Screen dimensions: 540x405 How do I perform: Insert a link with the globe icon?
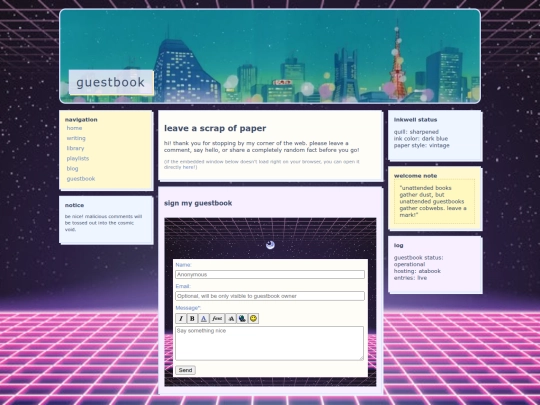tap(242, 319)
